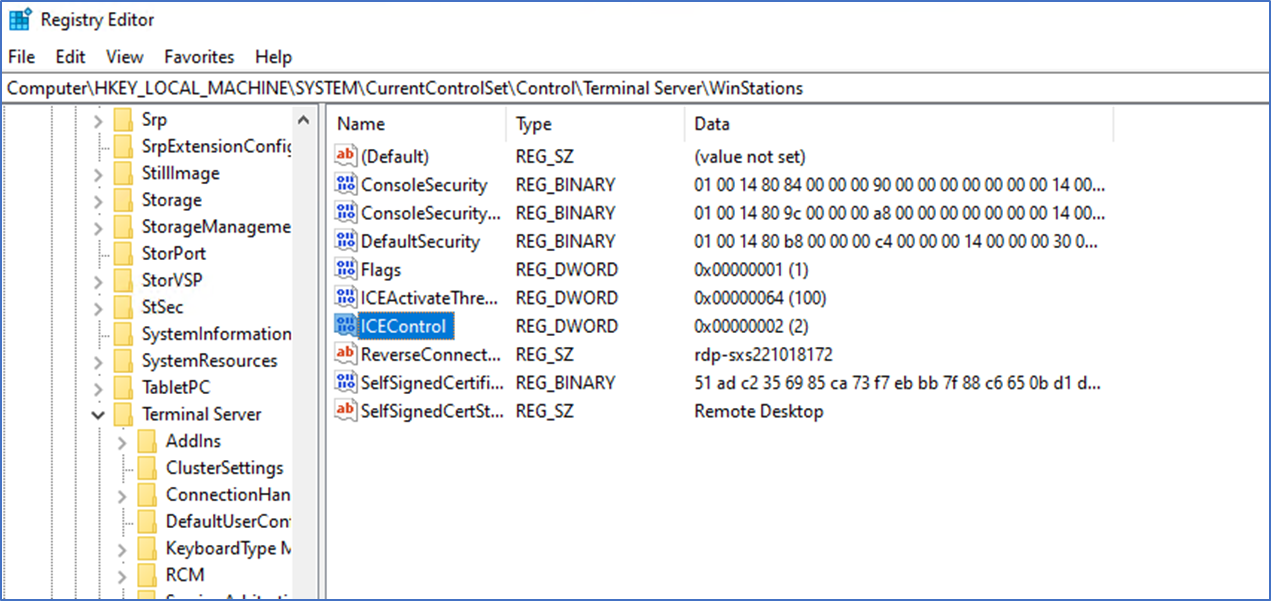
Task: Select the KeyboardType M subkey label
Action: [x=228, y=548]
